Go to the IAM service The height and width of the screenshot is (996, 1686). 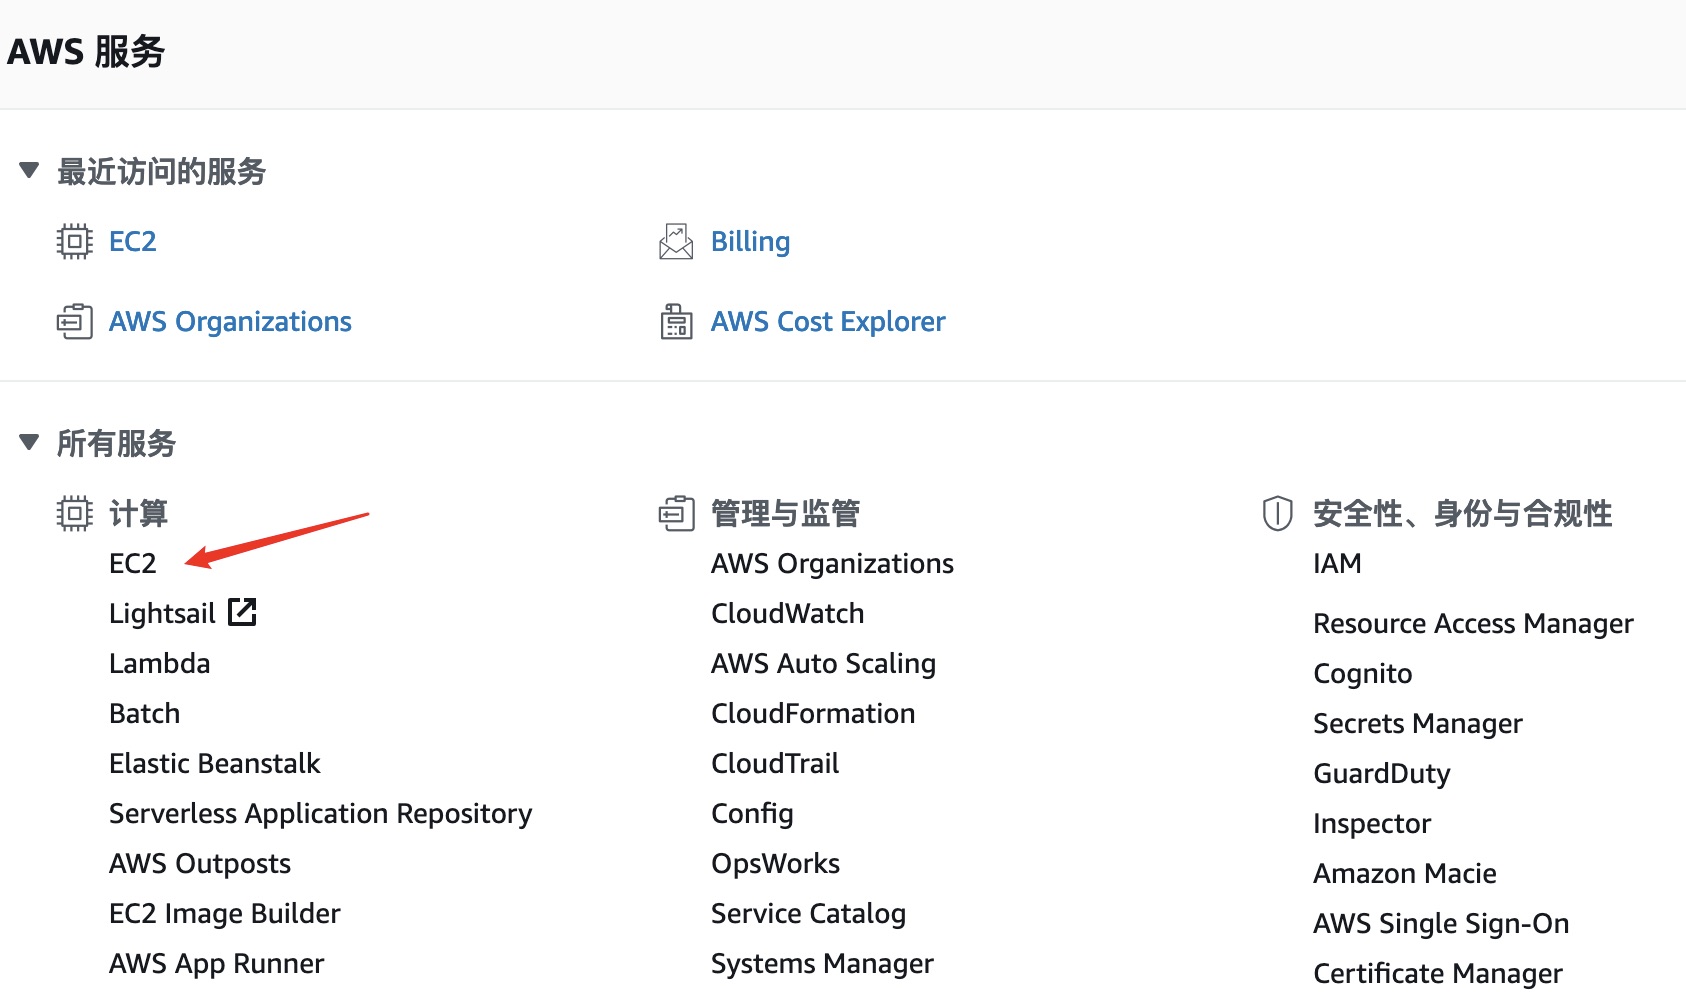(x=1337, y=563)
